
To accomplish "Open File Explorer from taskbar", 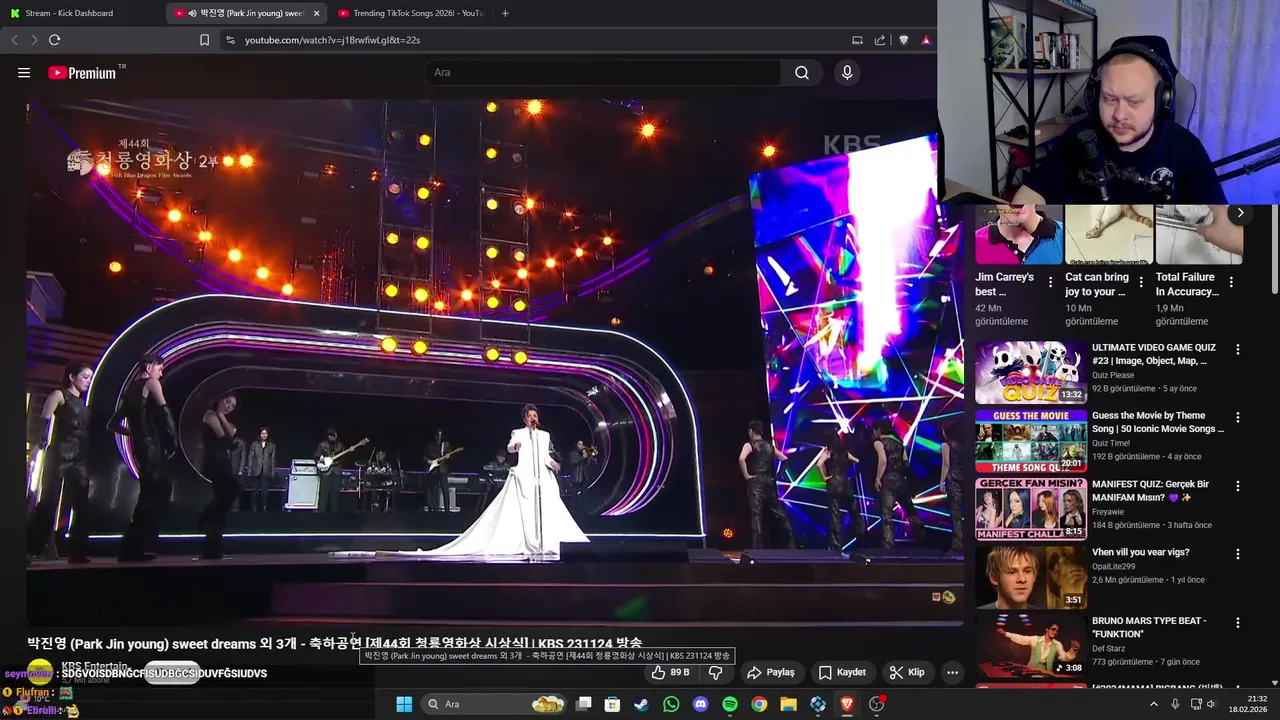I will tap(788, 704).
